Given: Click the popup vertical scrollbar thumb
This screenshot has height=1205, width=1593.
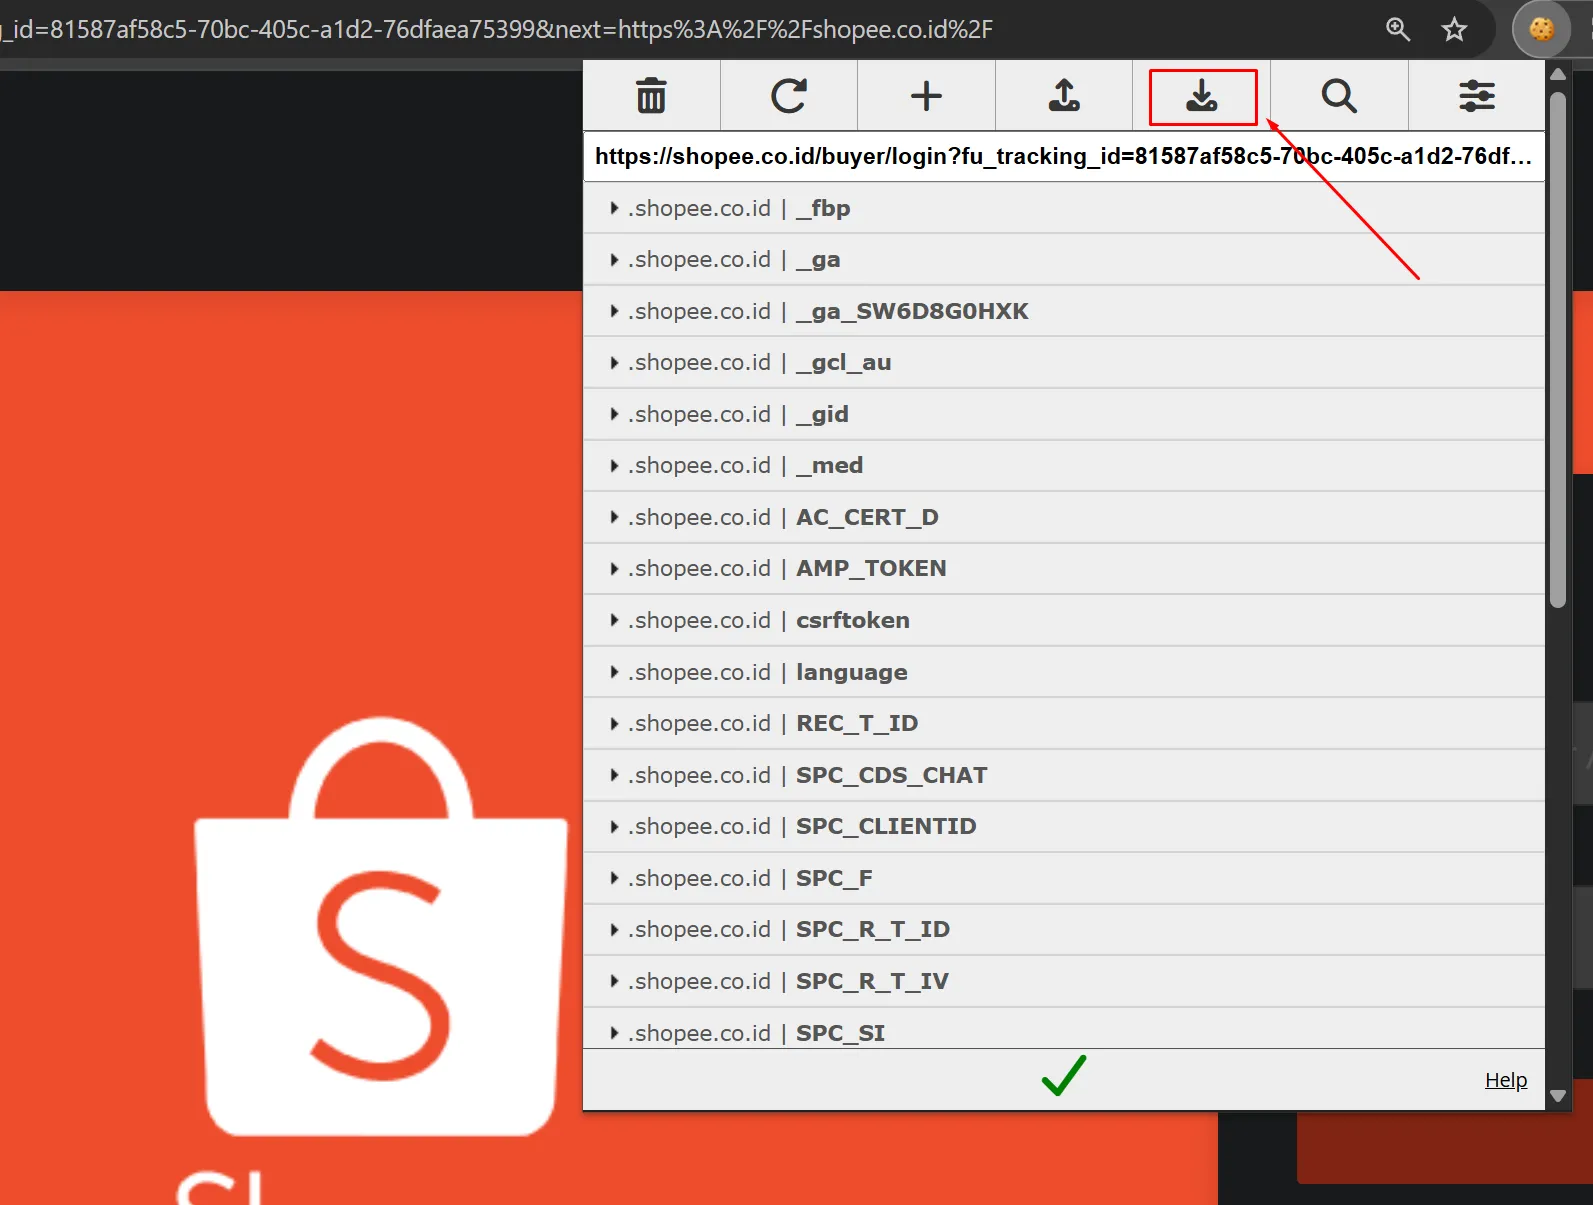Looking at the screenshot, I should (x=1558, y=350).
